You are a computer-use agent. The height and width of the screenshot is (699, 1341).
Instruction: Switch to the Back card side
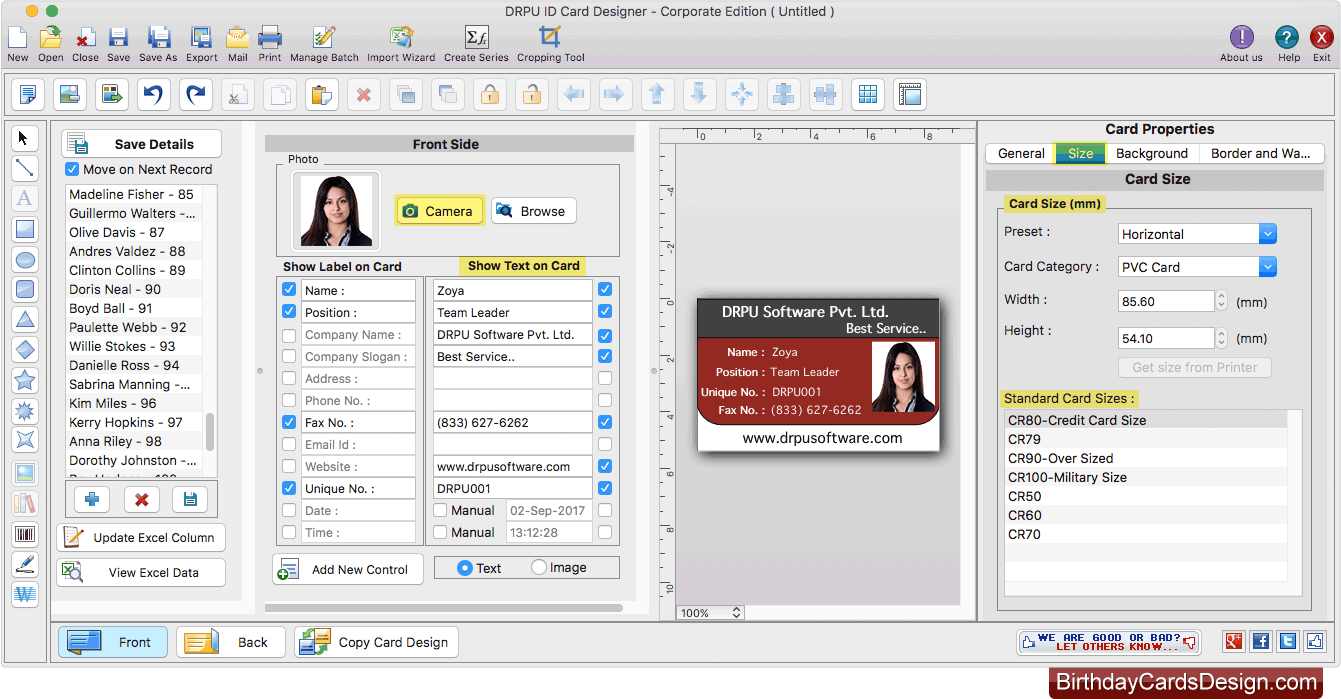tap(231, 642)
